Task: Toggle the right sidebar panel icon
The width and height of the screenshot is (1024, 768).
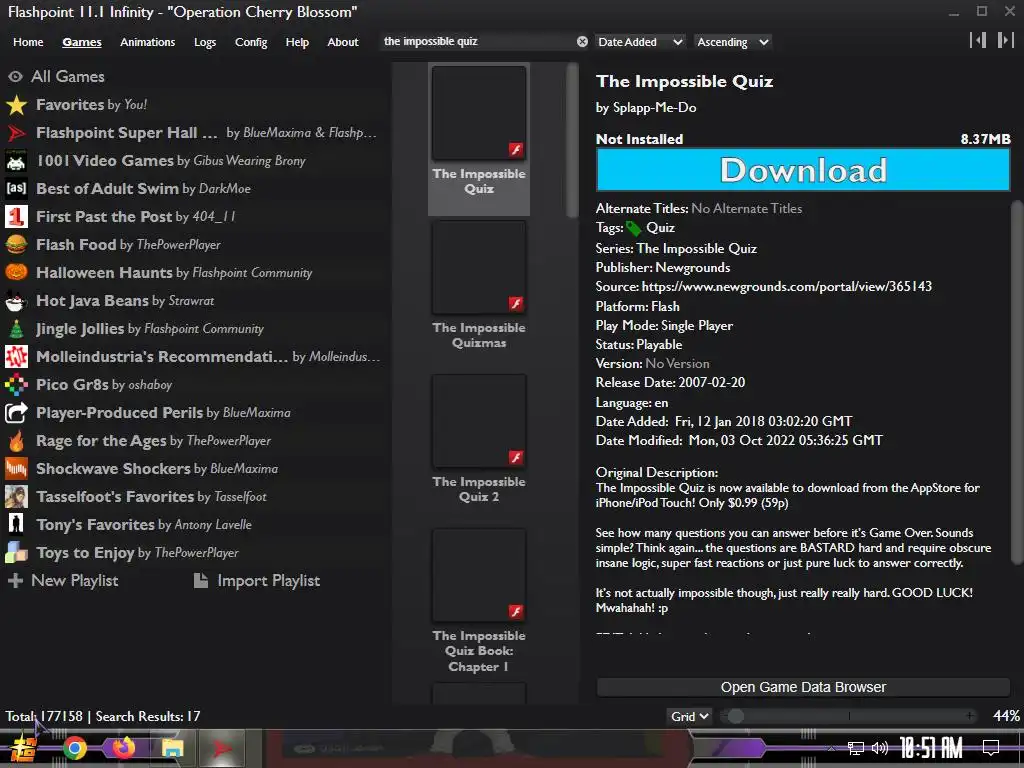Action: coord(1005,40)
